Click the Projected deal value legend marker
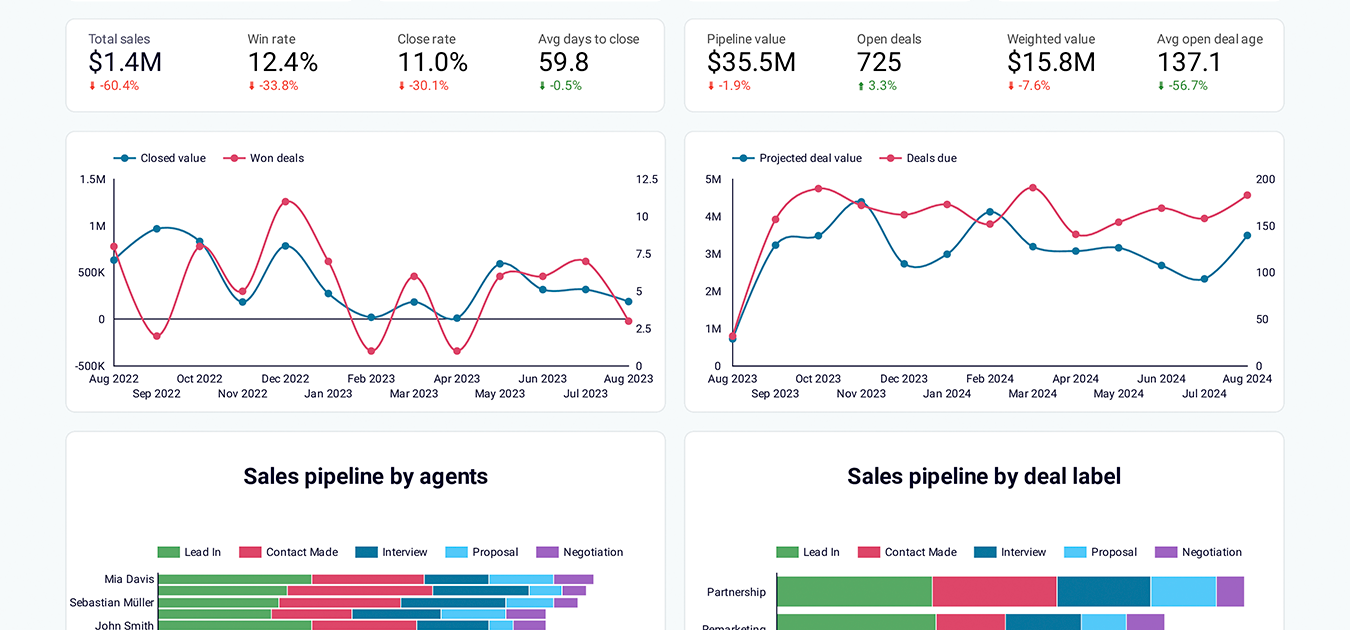1350x630 pixels. point(742,158)
